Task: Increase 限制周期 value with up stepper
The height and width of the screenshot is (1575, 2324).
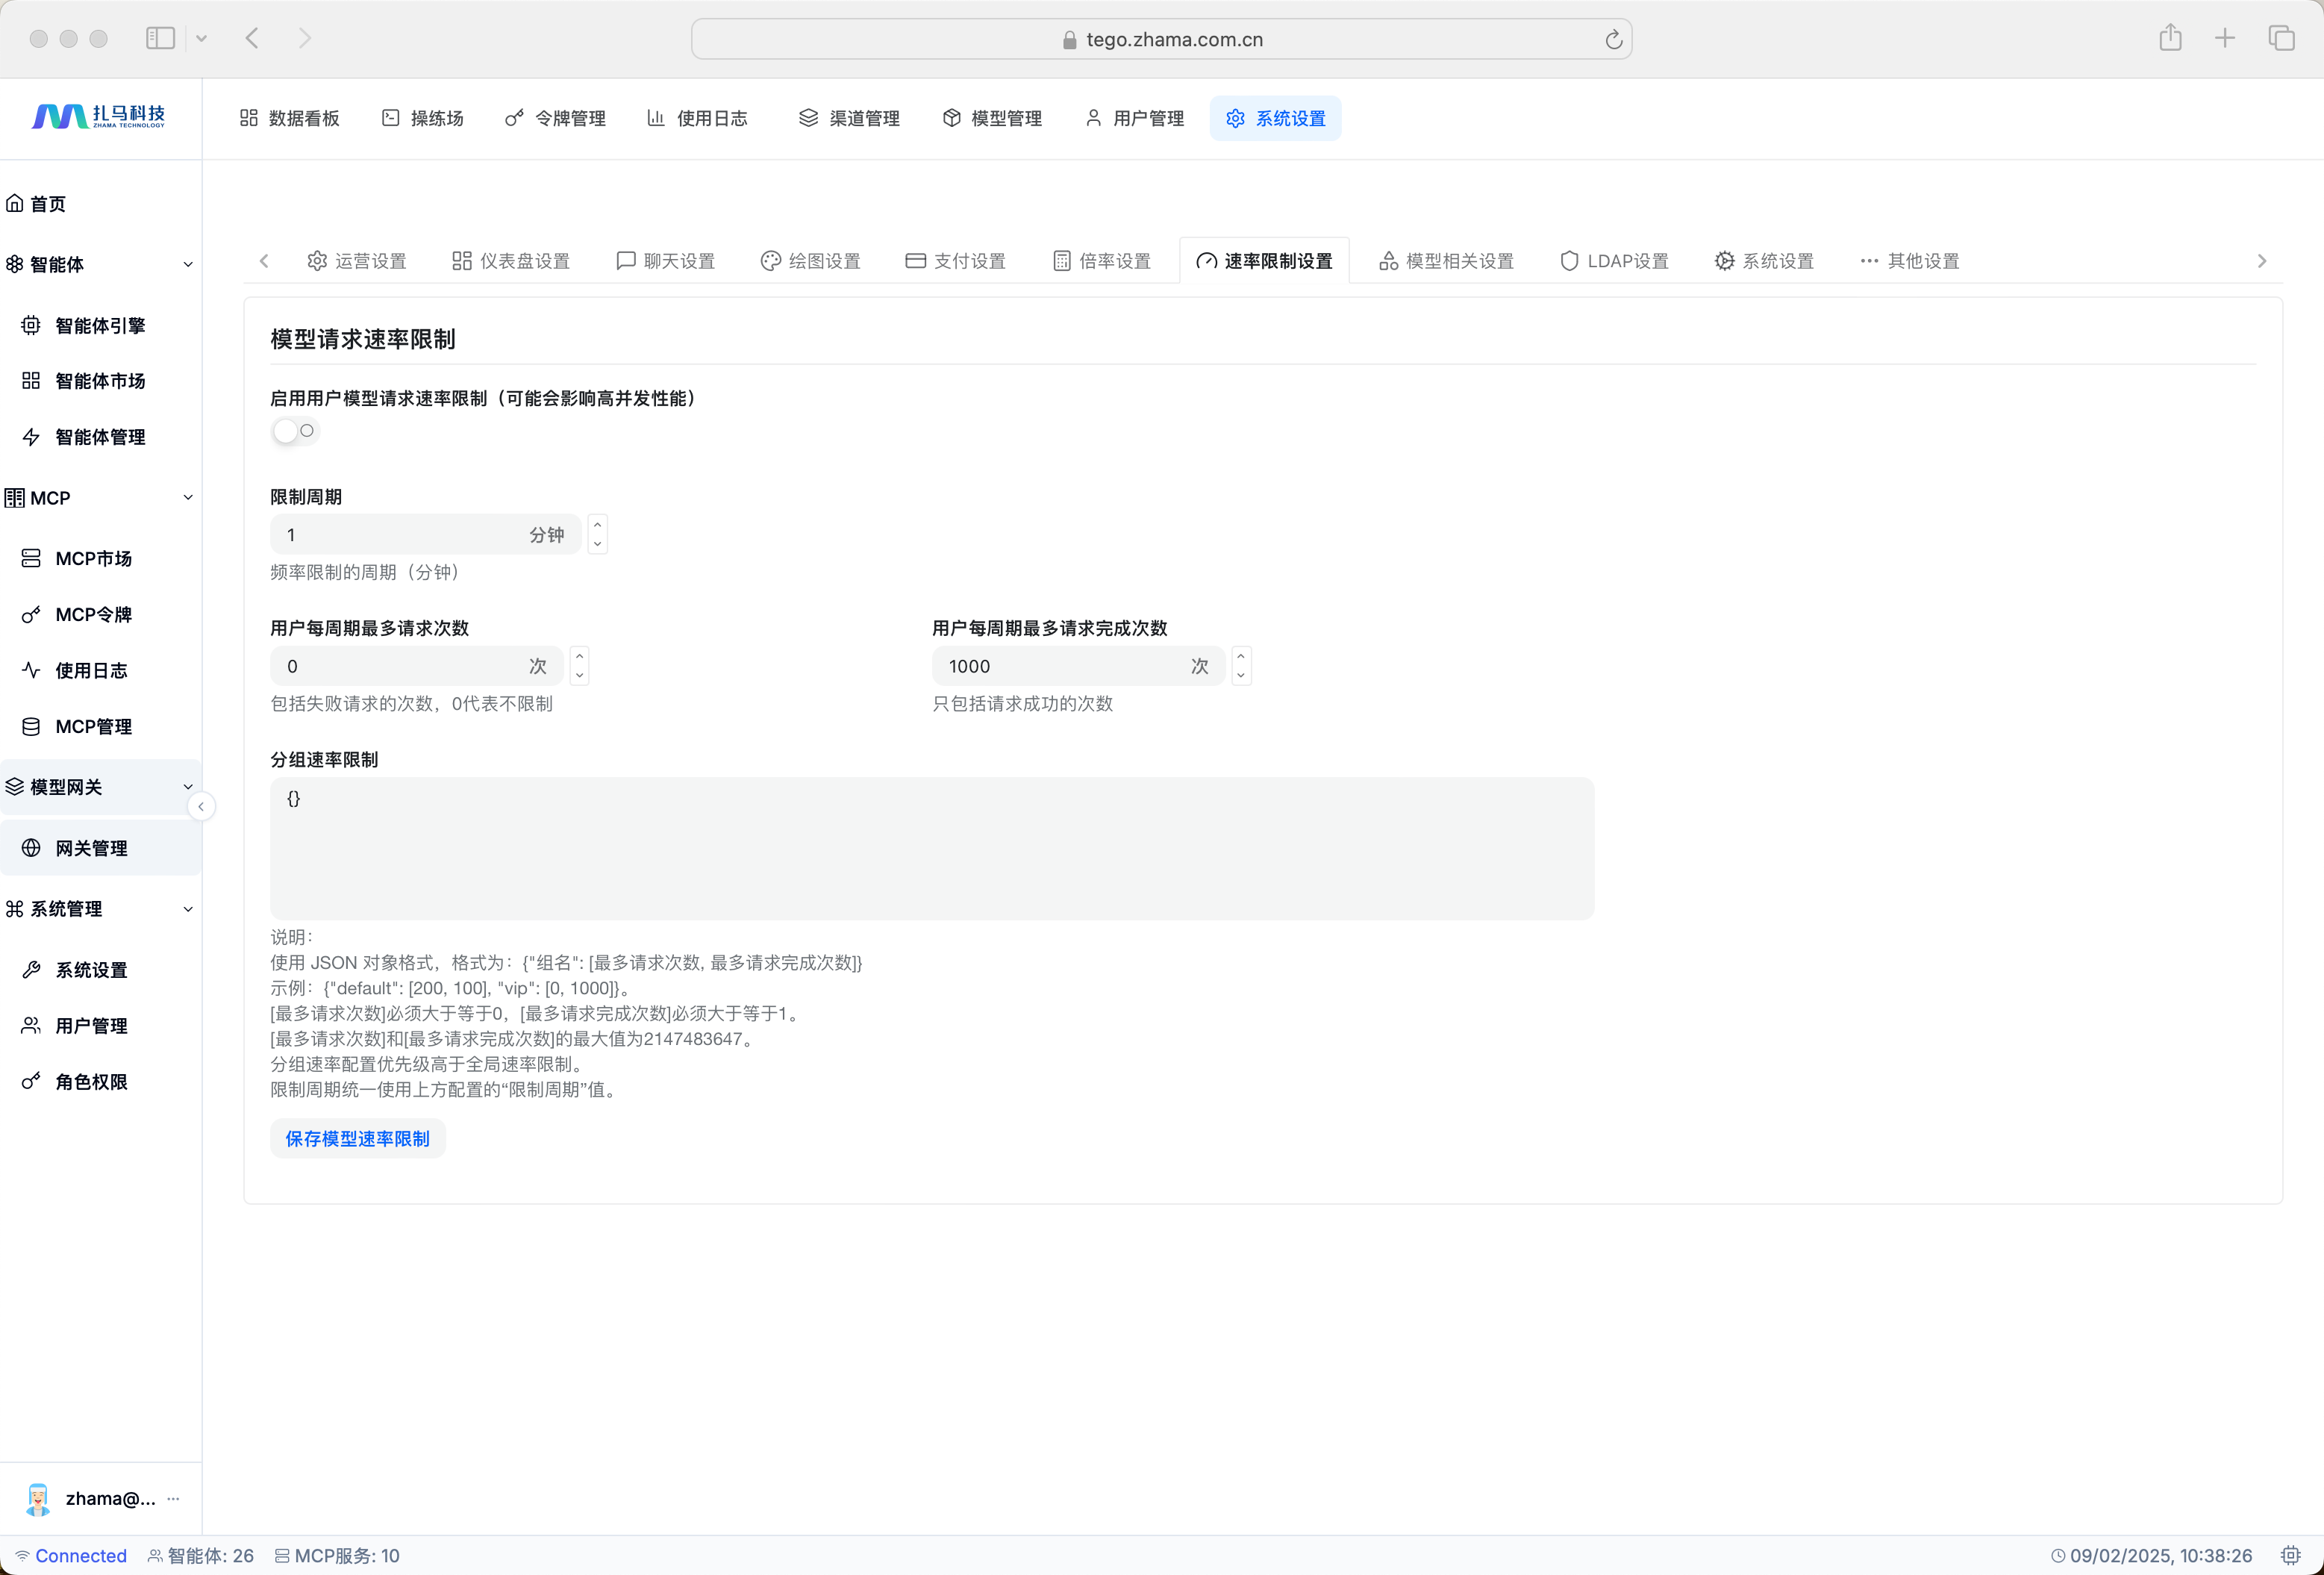Action: coord(597,525)
